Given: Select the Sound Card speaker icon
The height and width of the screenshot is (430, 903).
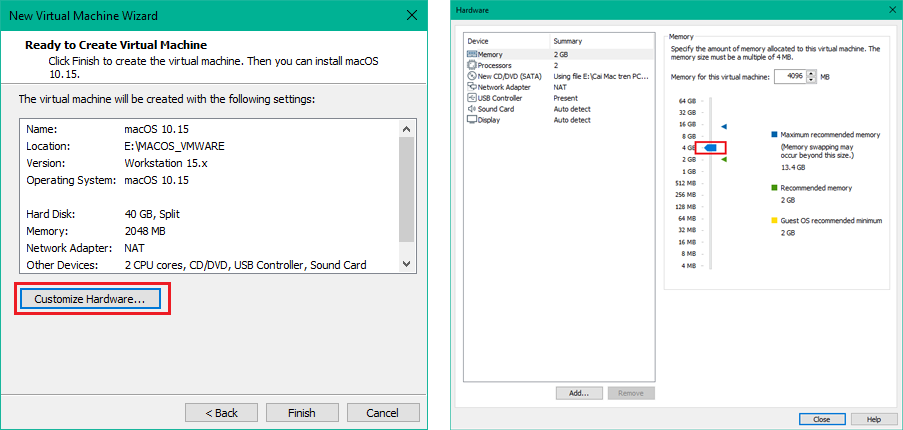Looking at the screenshot, I should pos(472,109).
